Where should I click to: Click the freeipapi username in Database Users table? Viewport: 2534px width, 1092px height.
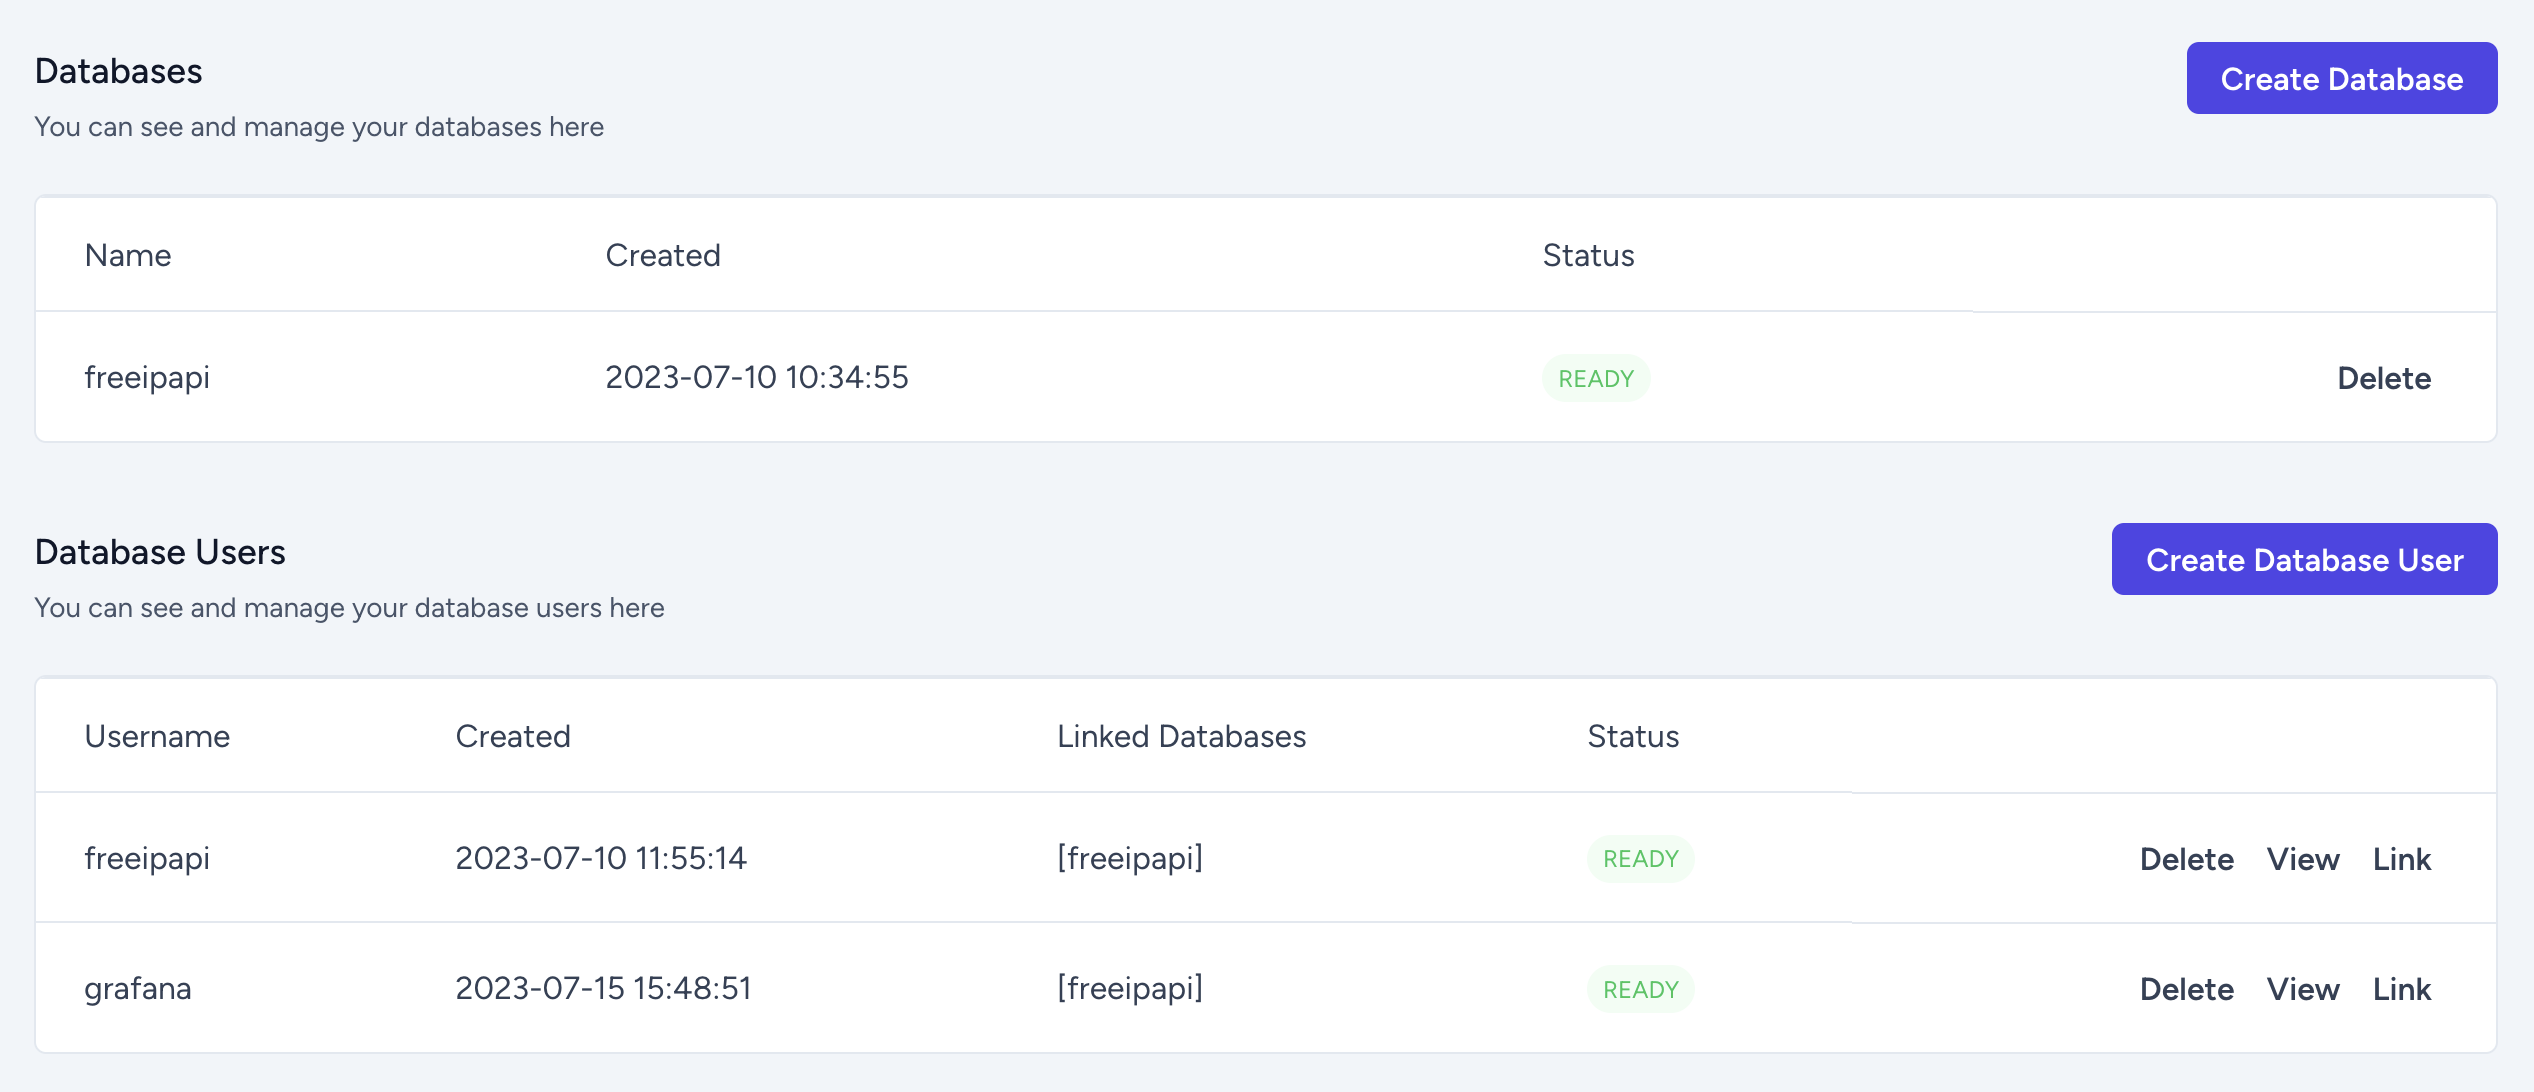click(x=147, y=859)
